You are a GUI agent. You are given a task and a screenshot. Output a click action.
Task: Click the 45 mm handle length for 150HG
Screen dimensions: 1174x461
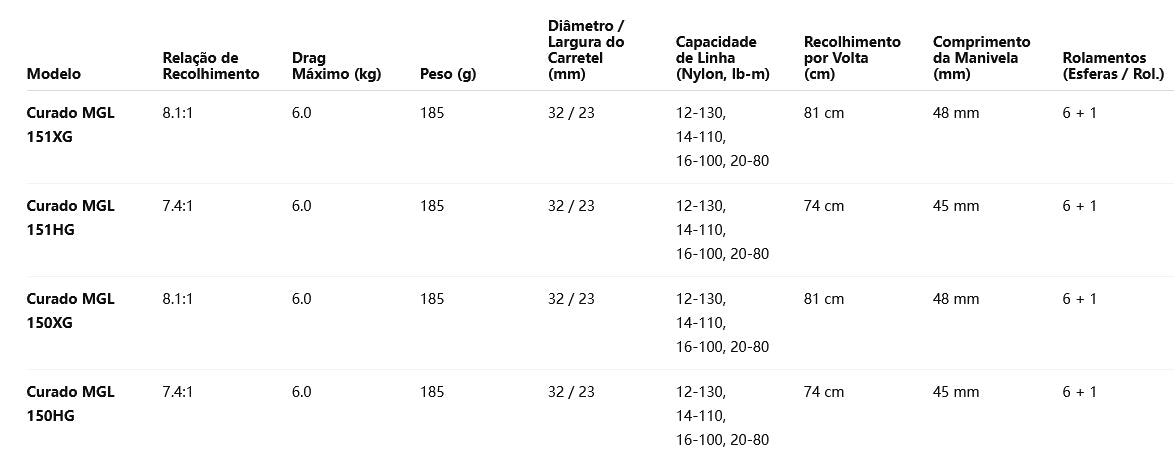(956, 392)
